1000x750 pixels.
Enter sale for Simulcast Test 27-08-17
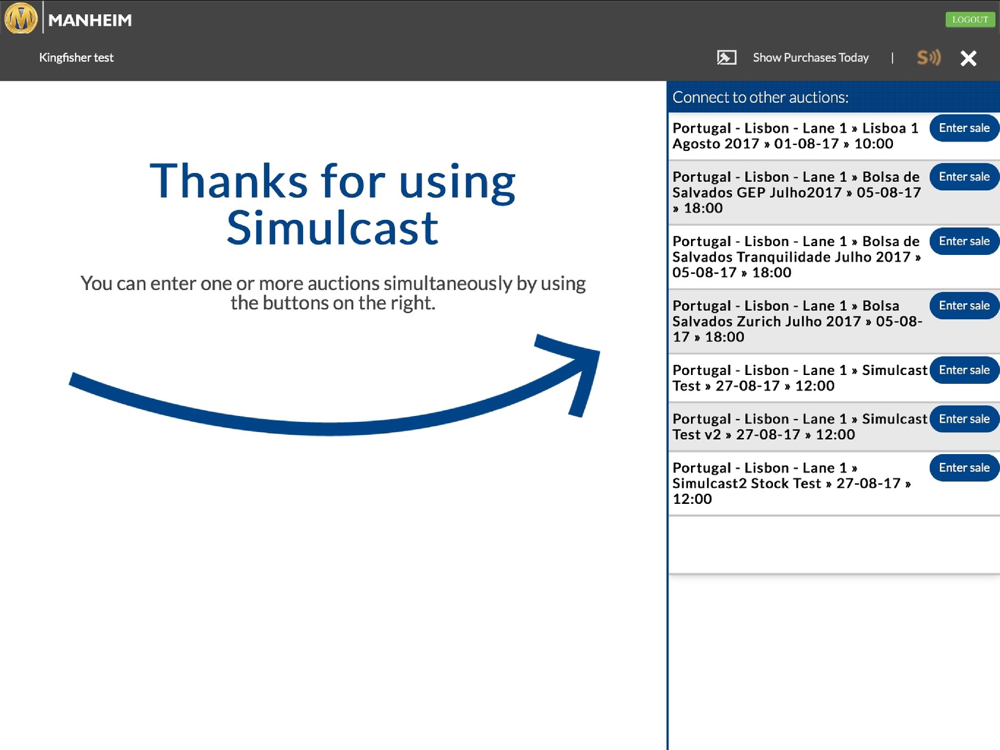pos(964,371)
